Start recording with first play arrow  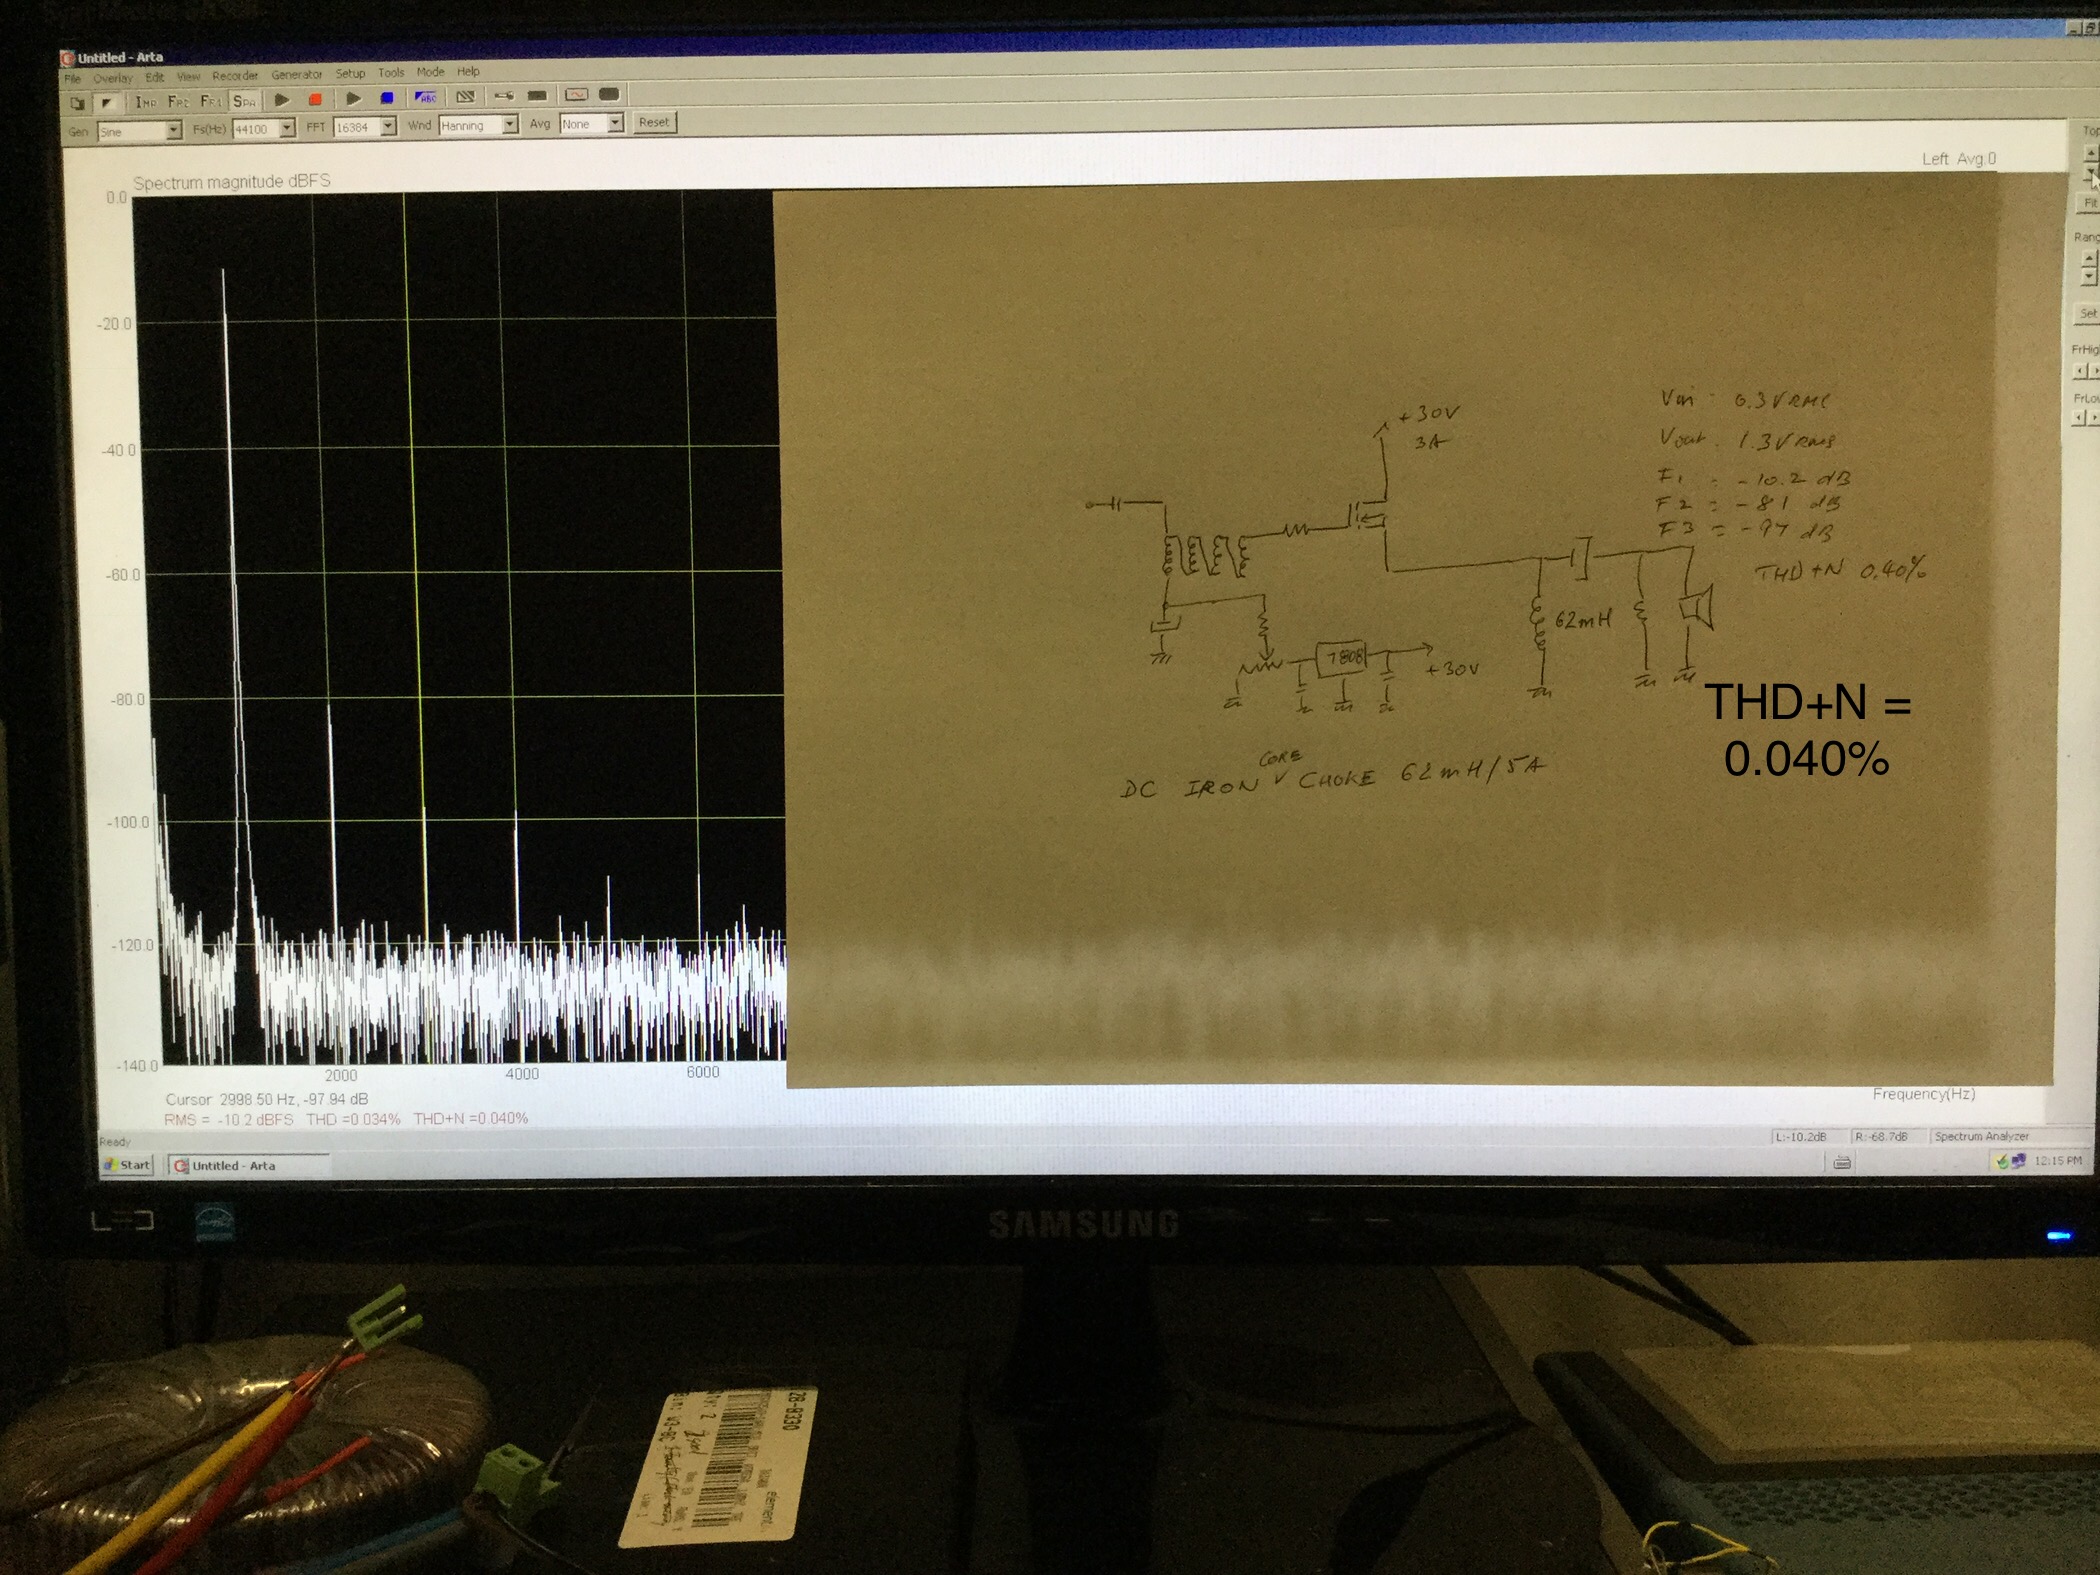[x=282, y=100]
